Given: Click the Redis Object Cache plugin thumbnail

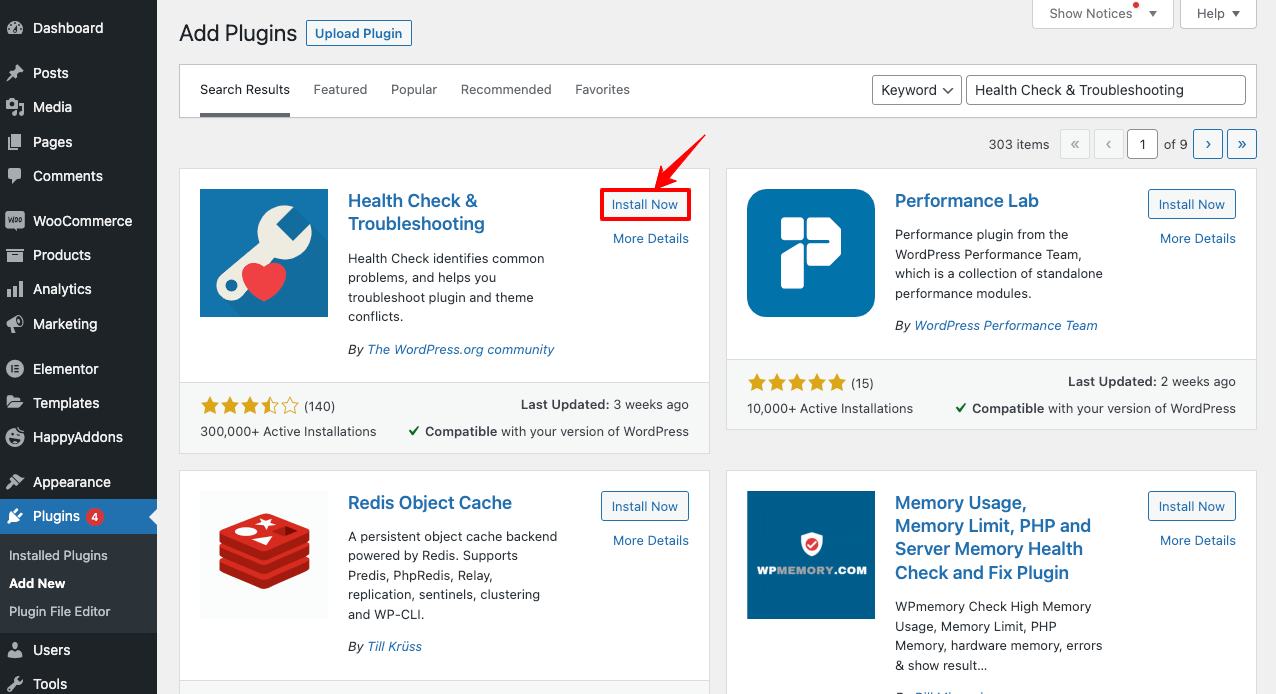Looking at the screenshot, I should [x=264, y=555].
